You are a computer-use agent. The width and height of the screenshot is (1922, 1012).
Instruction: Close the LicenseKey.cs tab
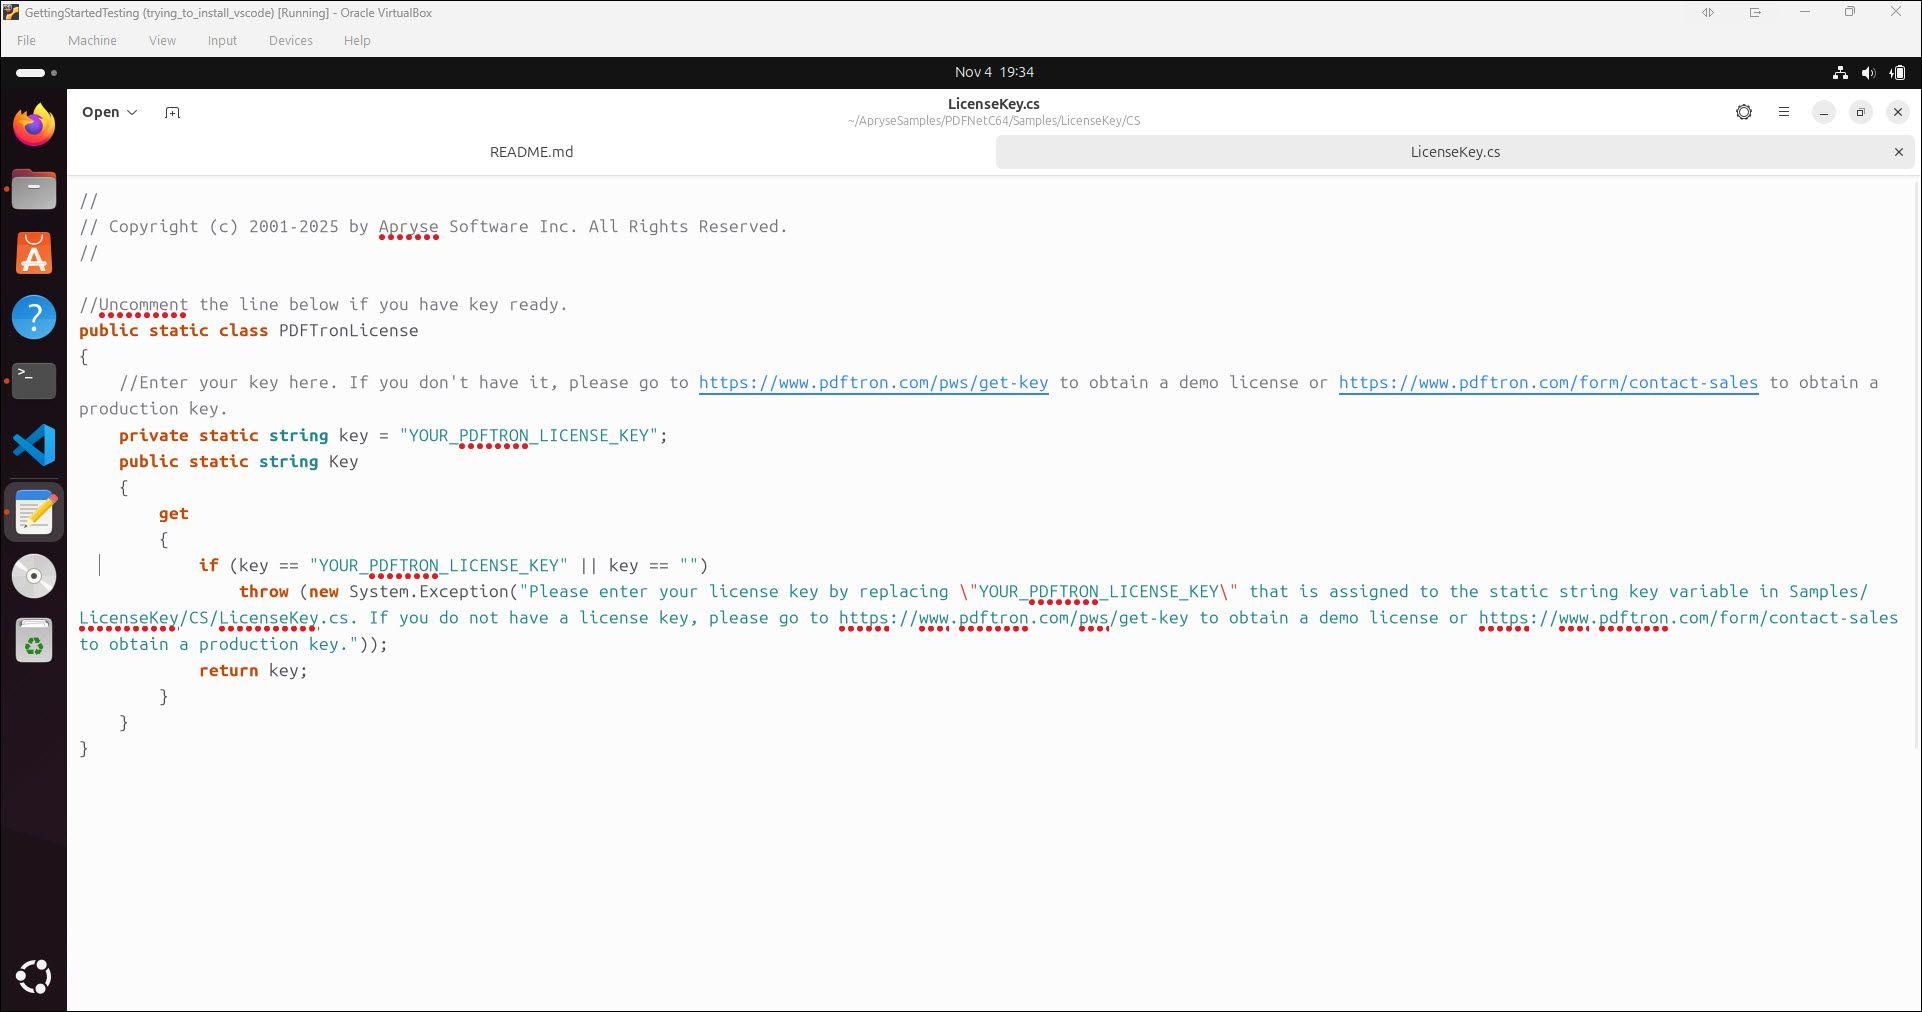1899,151
